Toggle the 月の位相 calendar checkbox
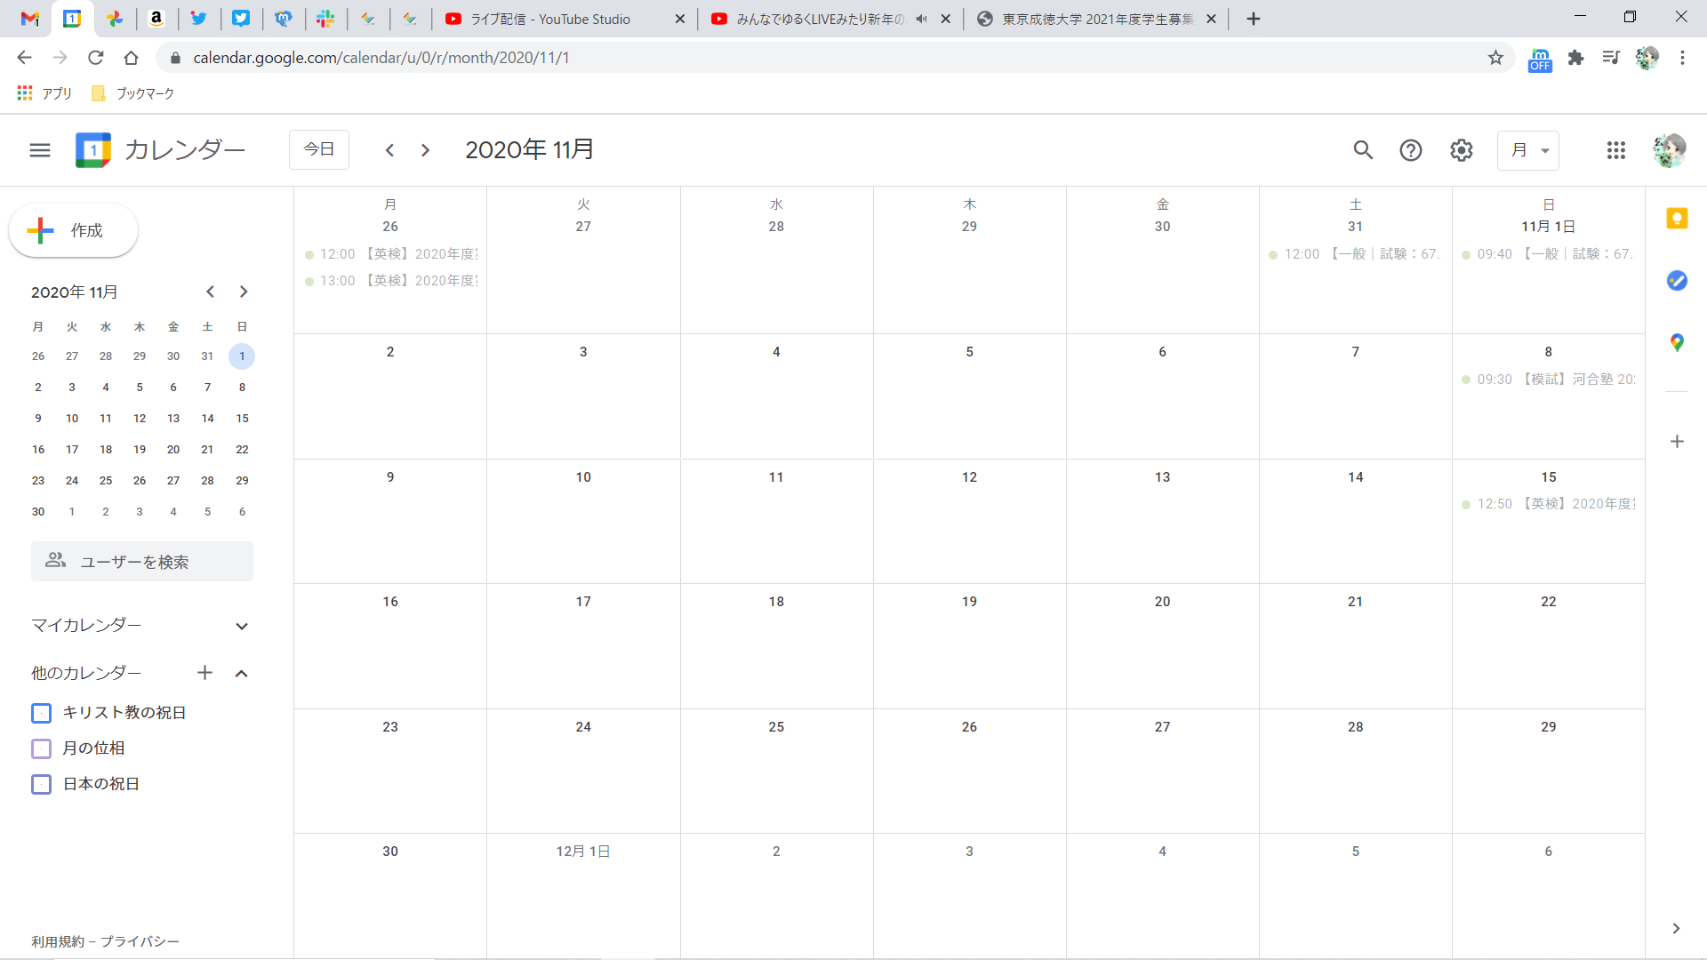The image size is (1707, 960). 41,749
